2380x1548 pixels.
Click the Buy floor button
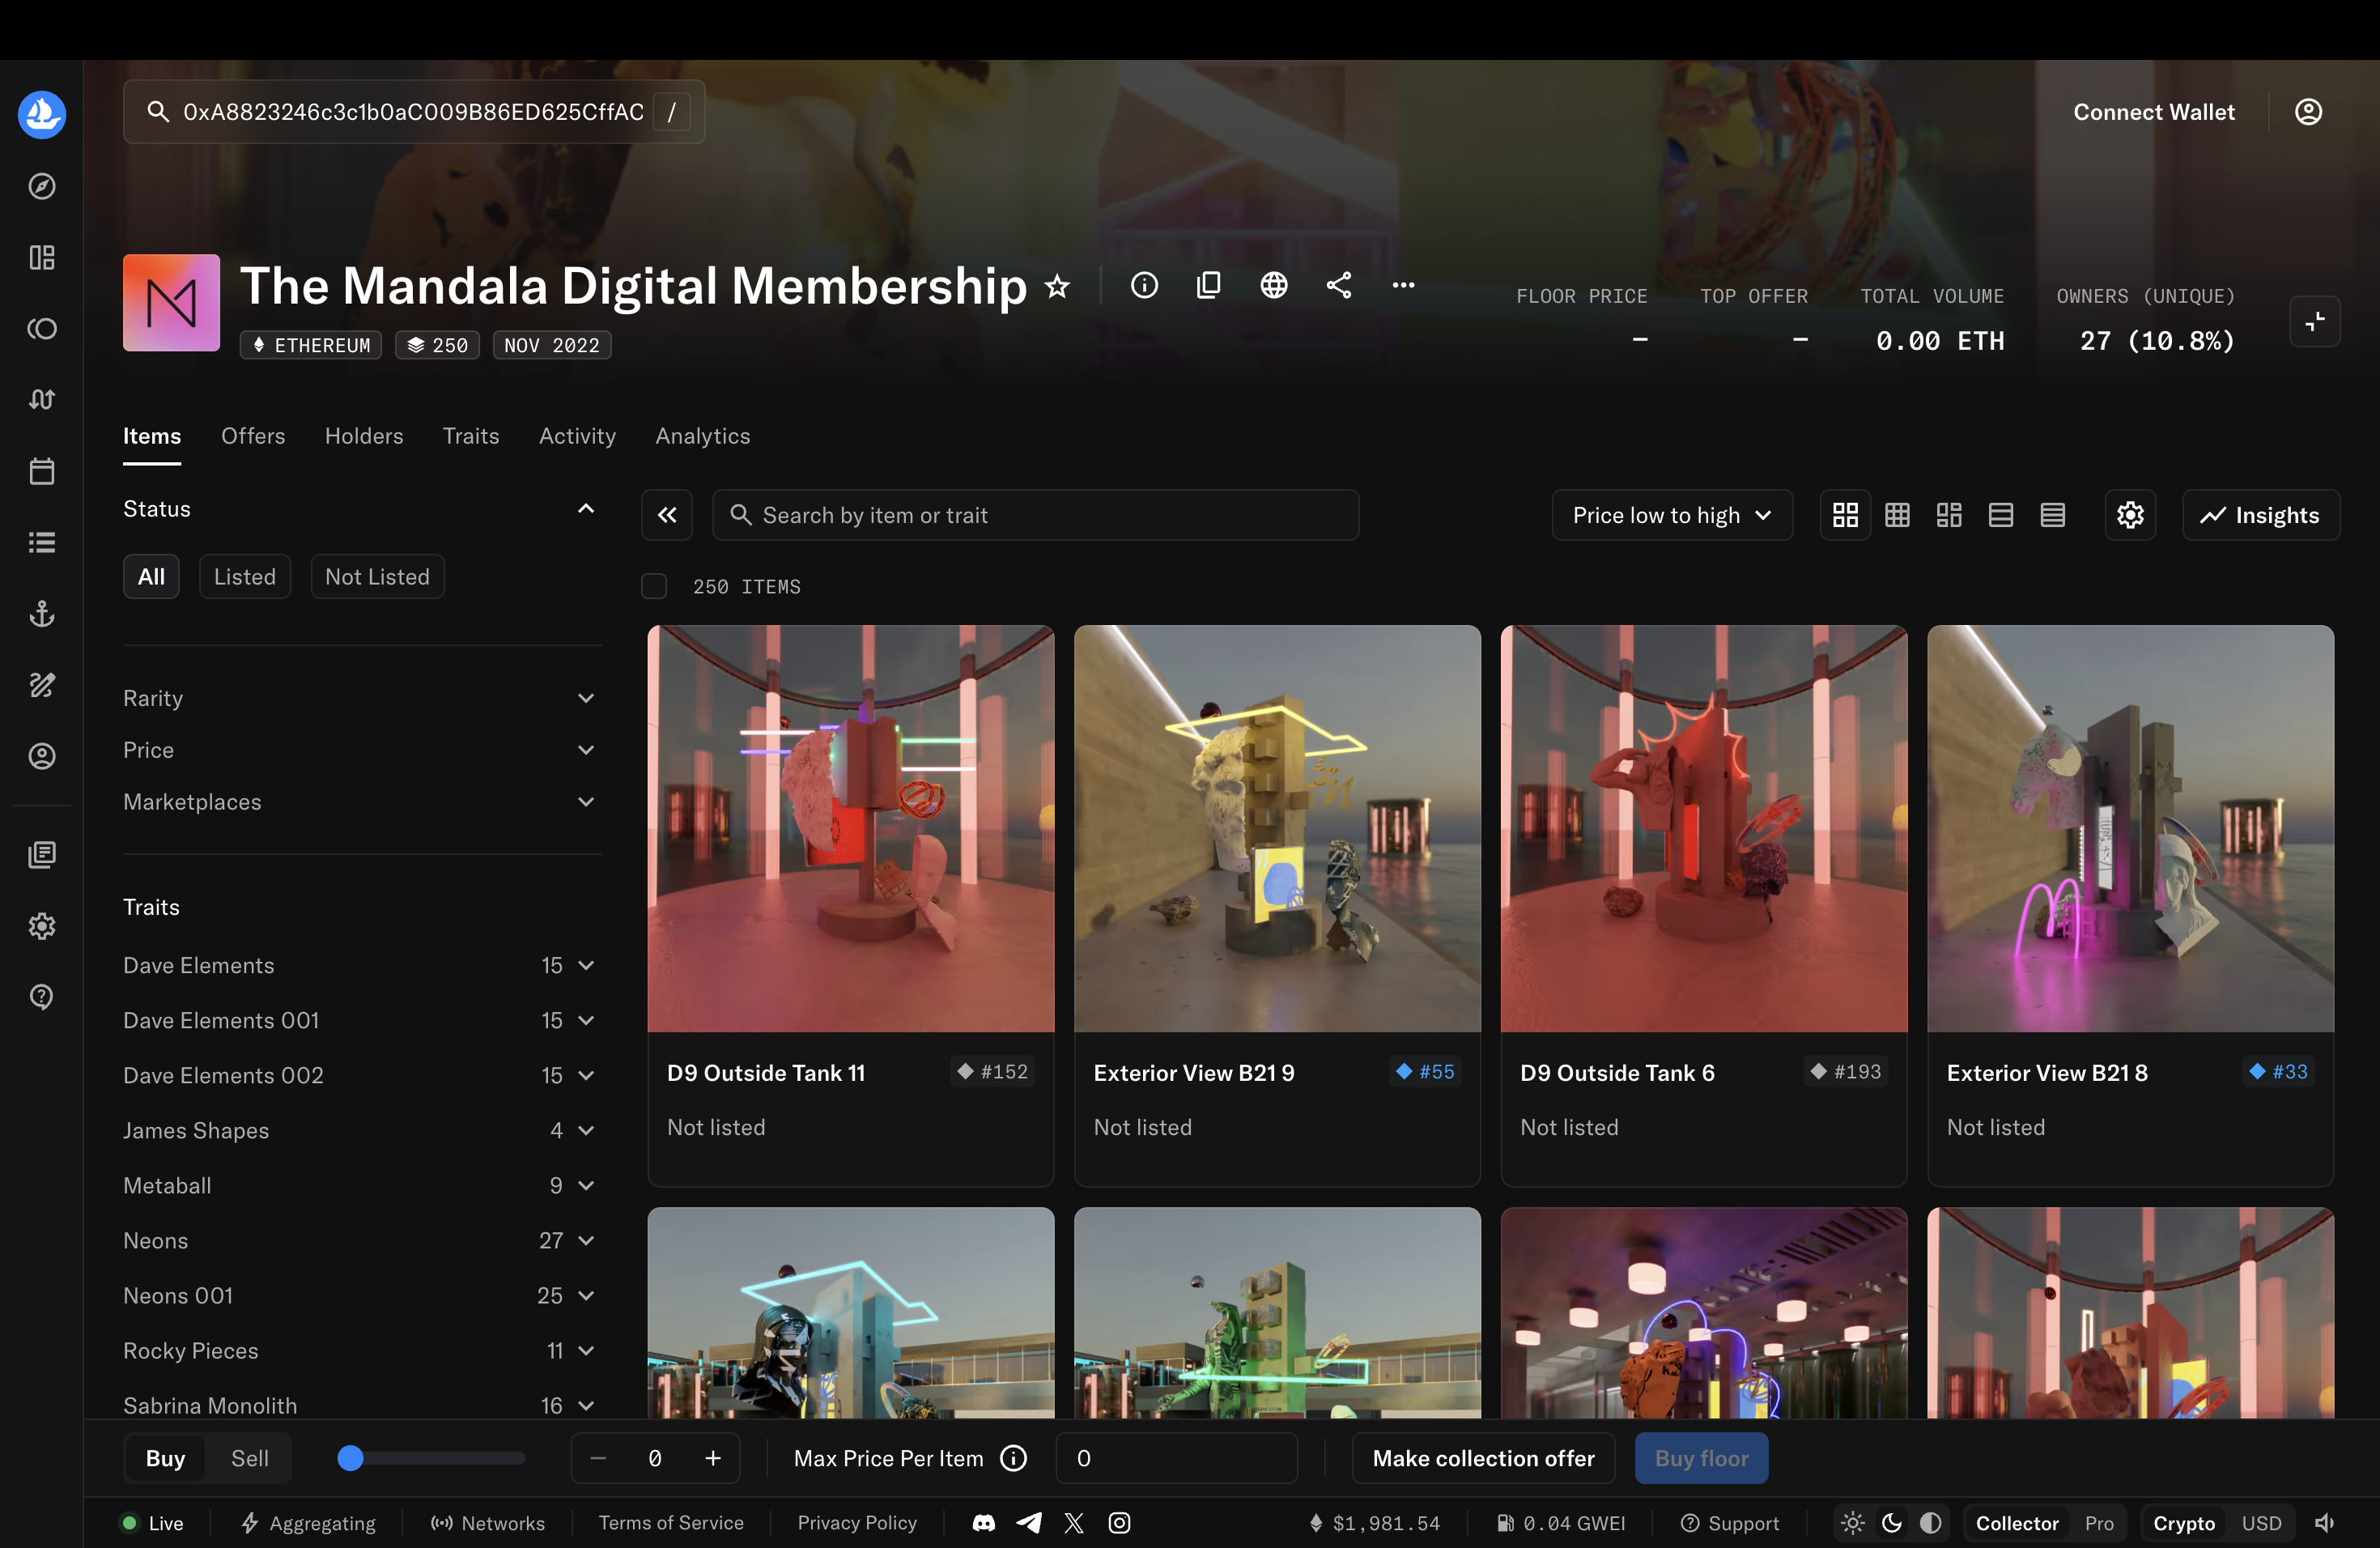(x=1701, y=1458)
